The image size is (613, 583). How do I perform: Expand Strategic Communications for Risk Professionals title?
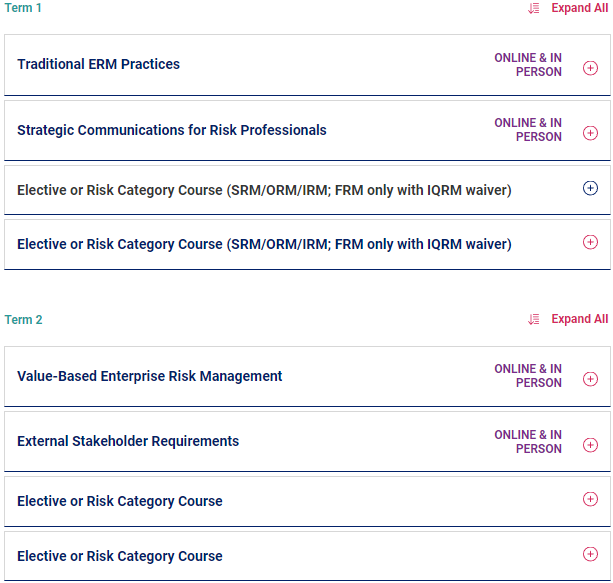click(171, 130)
